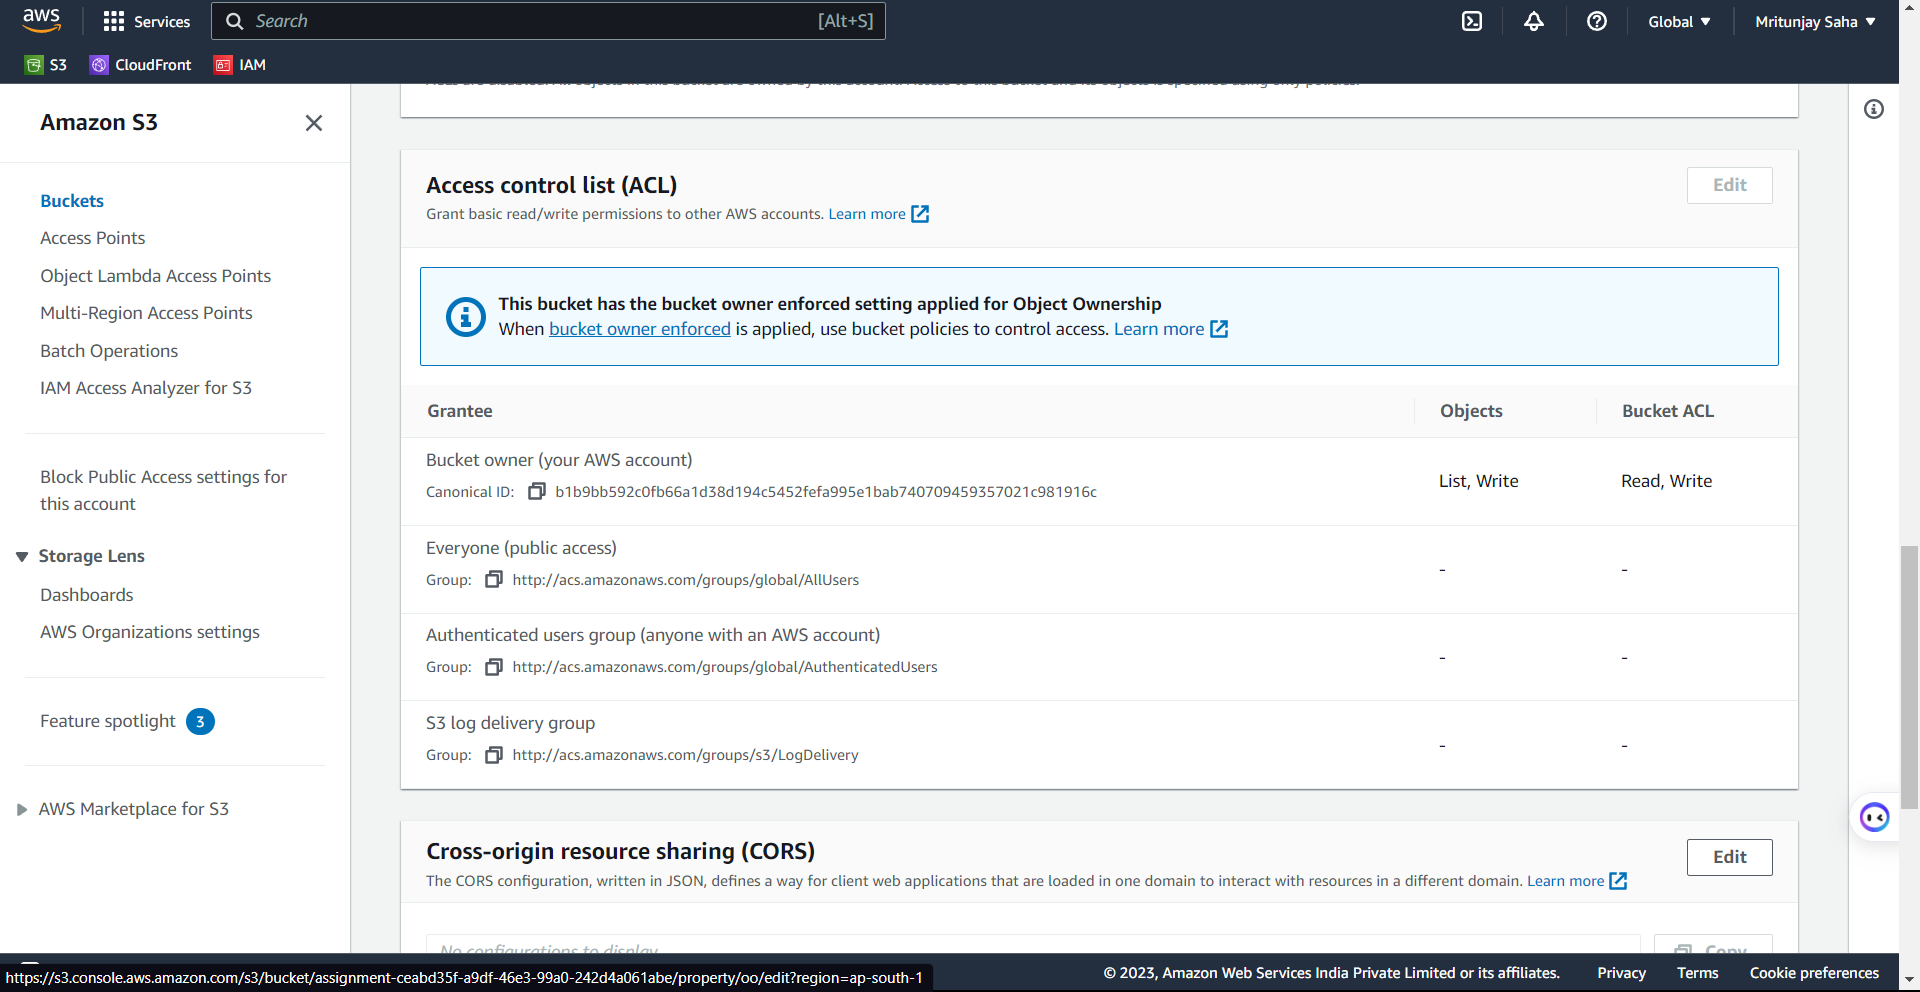1920x992 pixels.
Task: Open Cookie preferences
Action: click(1814, 973)
